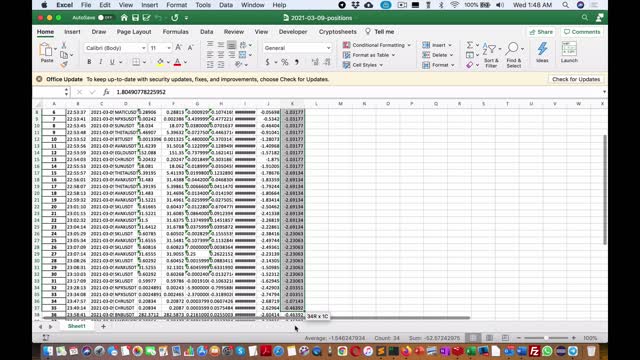Toggle the AutoSave switch
Image resolution: width=640 pixels, height=360 pixels.
point(104,18)
